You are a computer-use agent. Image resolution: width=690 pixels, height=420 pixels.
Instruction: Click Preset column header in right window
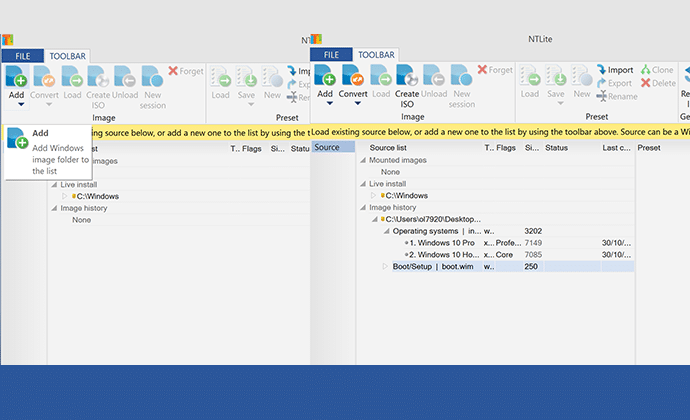click(649, 148)
